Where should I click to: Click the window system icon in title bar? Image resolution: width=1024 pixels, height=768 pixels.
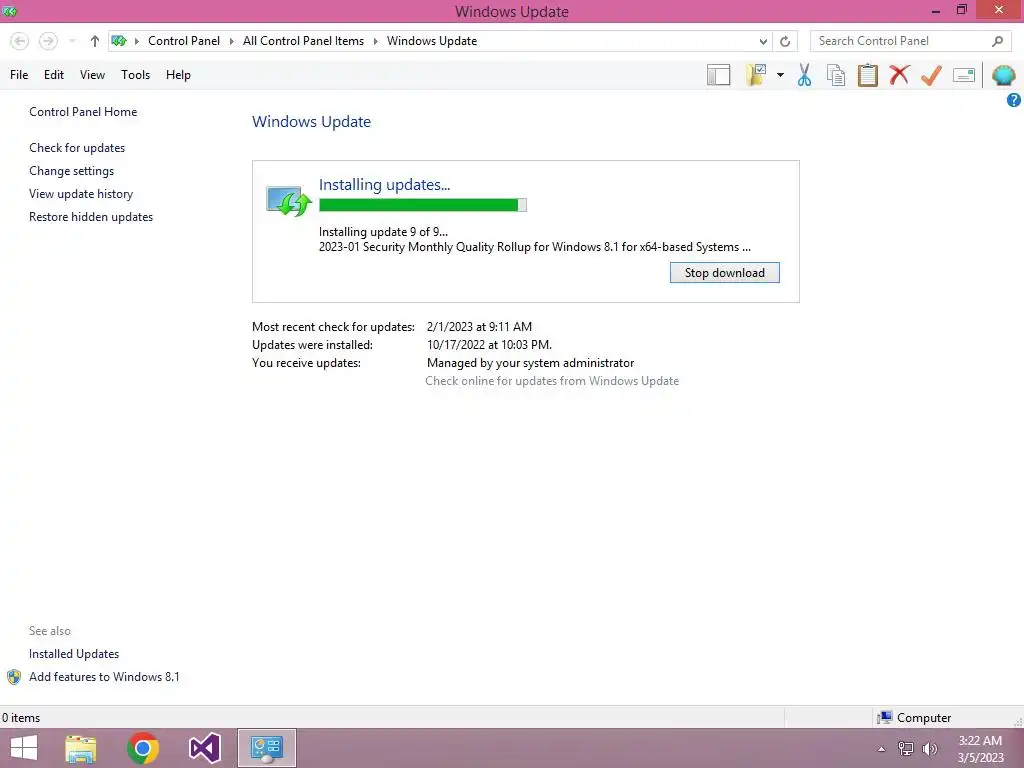(x=9, y=11)
